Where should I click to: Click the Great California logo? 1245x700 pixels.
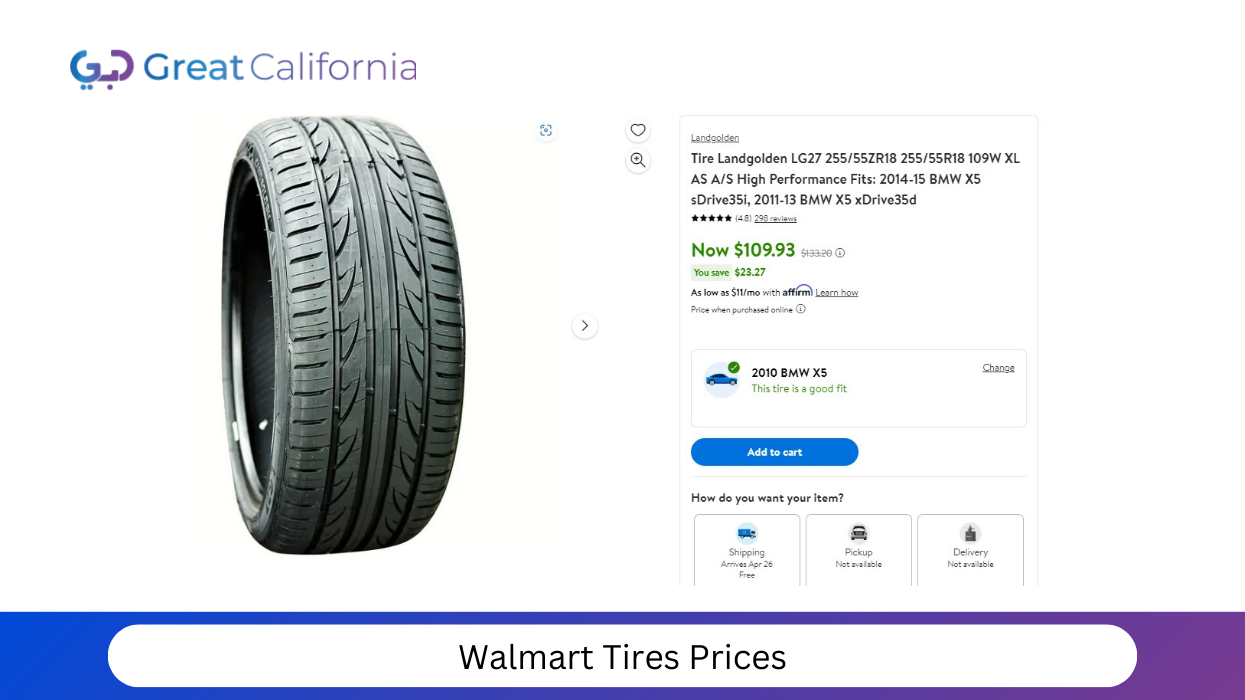click(243, 68)
